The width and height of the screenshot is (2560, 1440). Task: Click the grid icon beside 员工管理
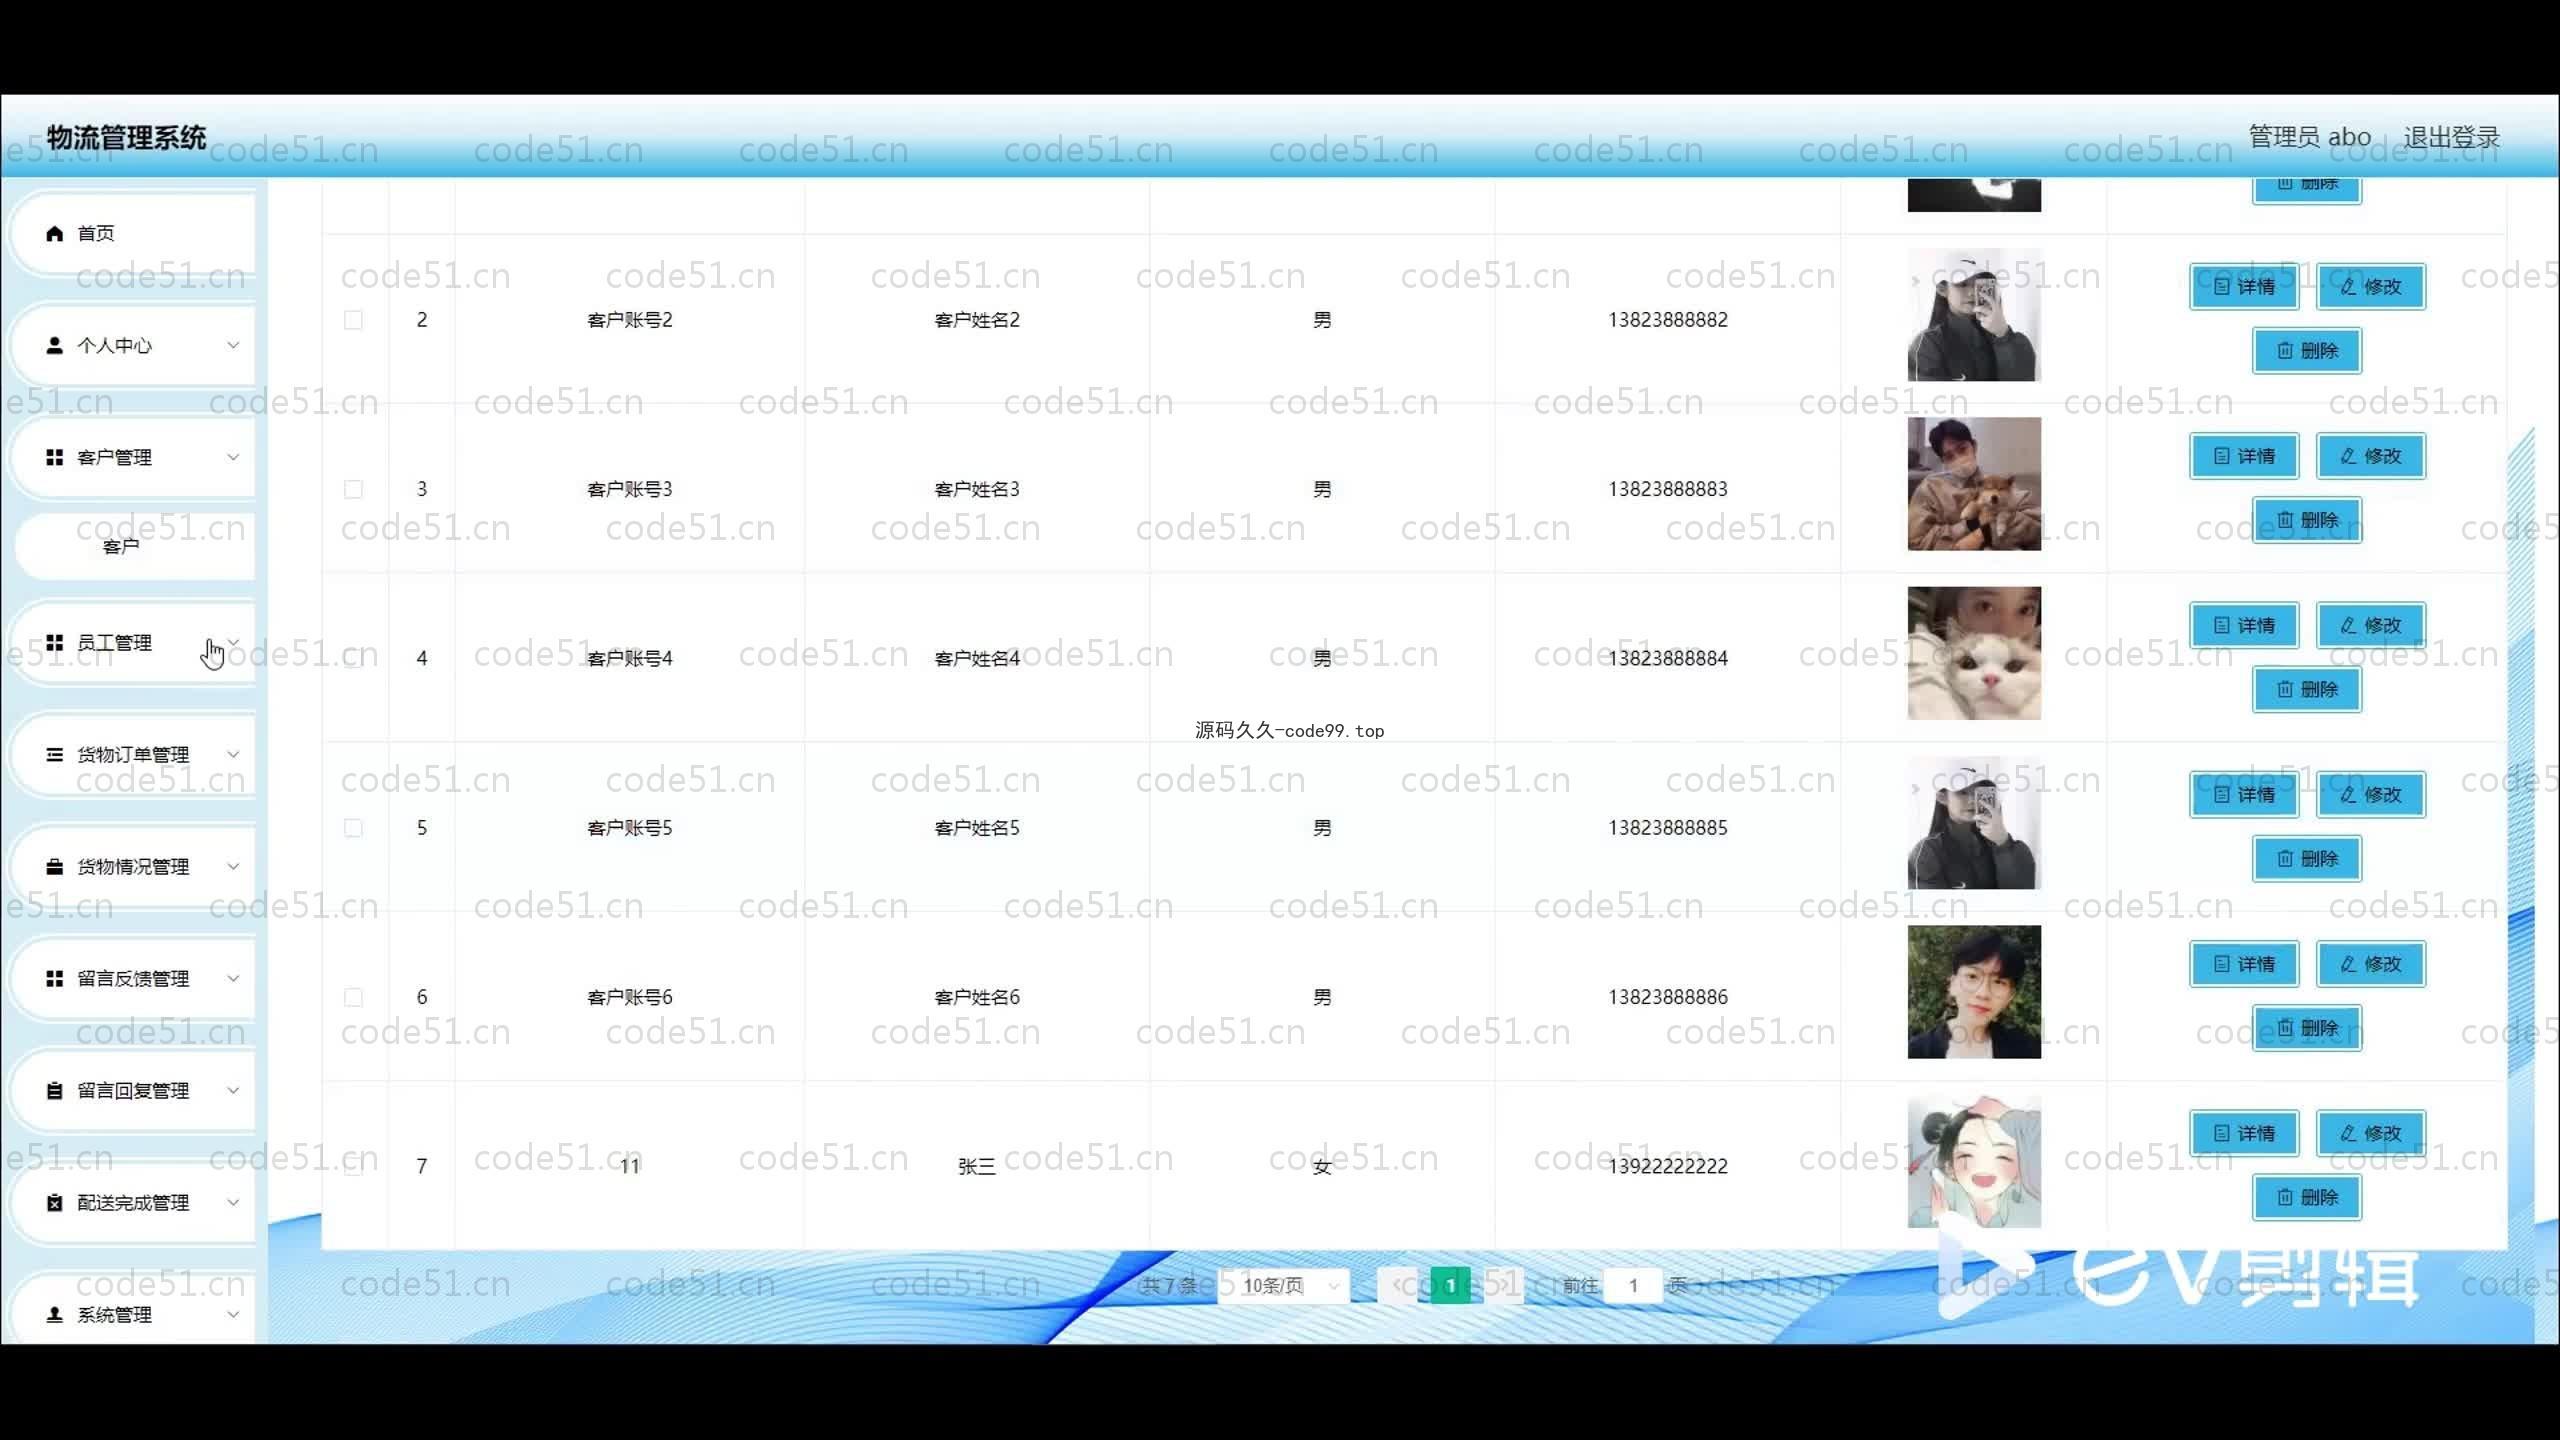(x=55, y=643)
